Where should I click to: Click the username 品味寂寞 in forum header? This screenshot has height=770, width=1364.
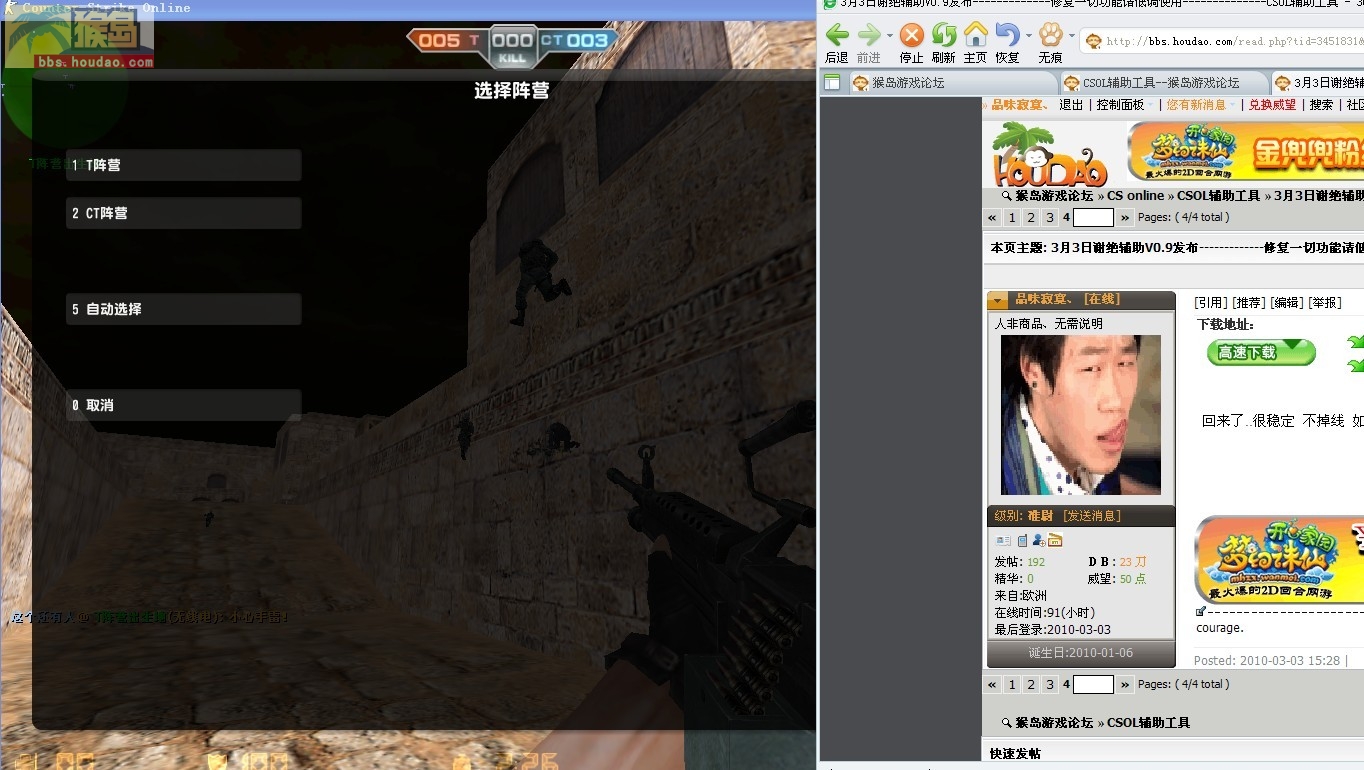1021,105
